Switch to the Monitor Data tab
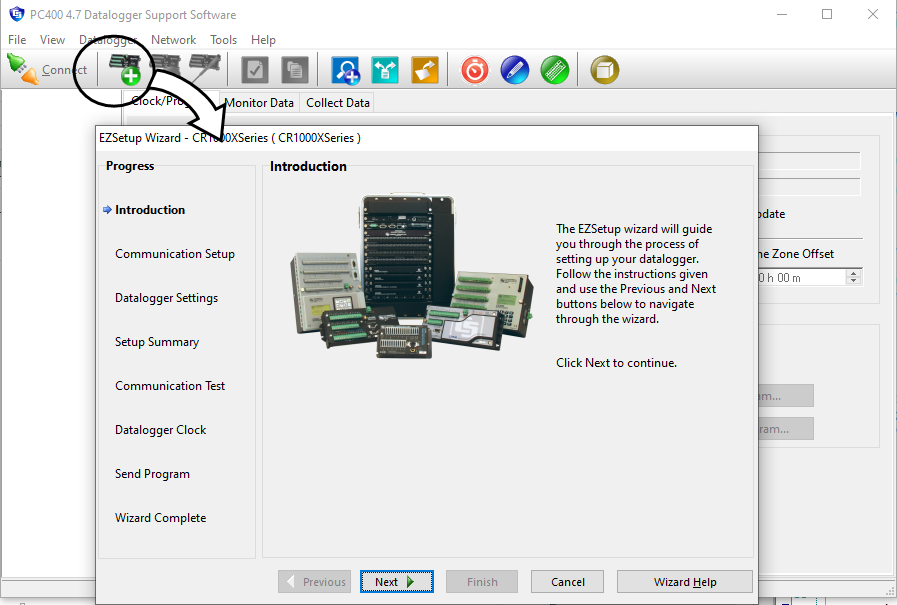The height and width of the screenshot is (605, 897). [x=259, y=102]
